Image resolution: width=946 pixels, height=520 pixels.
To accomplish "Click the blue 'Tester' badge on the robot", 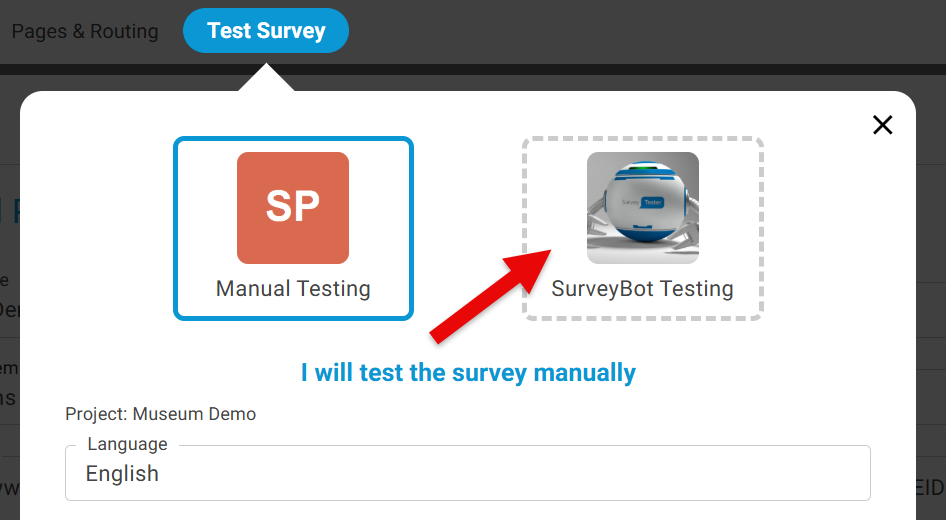I will (652, 201).
